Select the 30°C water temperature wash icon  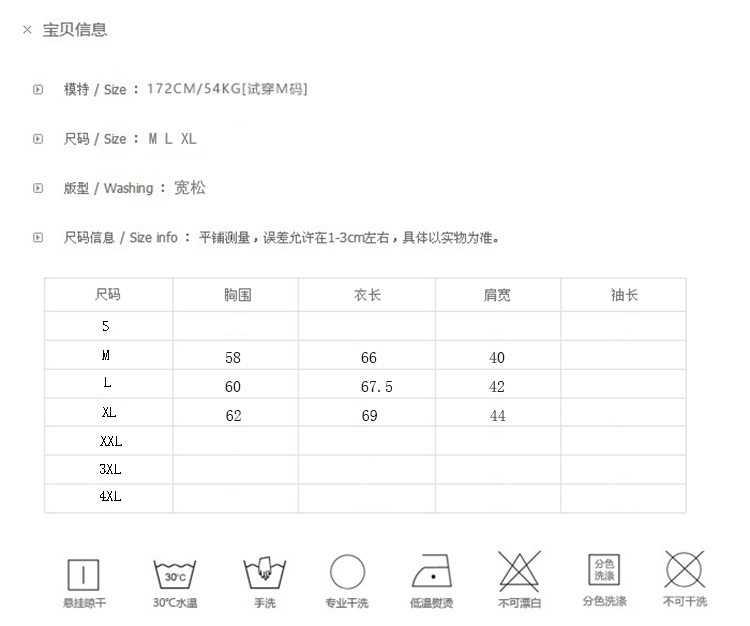[x=175, y=574]
